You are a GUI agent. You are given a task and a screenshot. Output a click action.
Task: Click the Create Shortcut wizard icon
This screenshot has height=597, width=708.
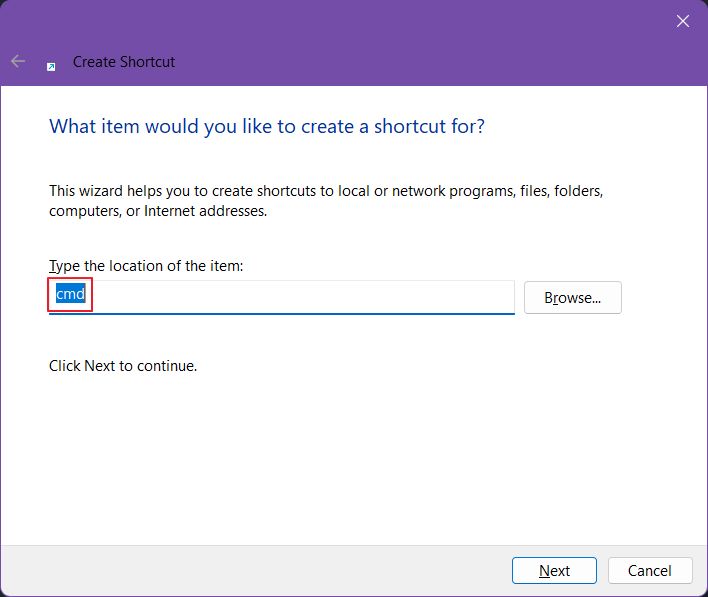[51, 67]
